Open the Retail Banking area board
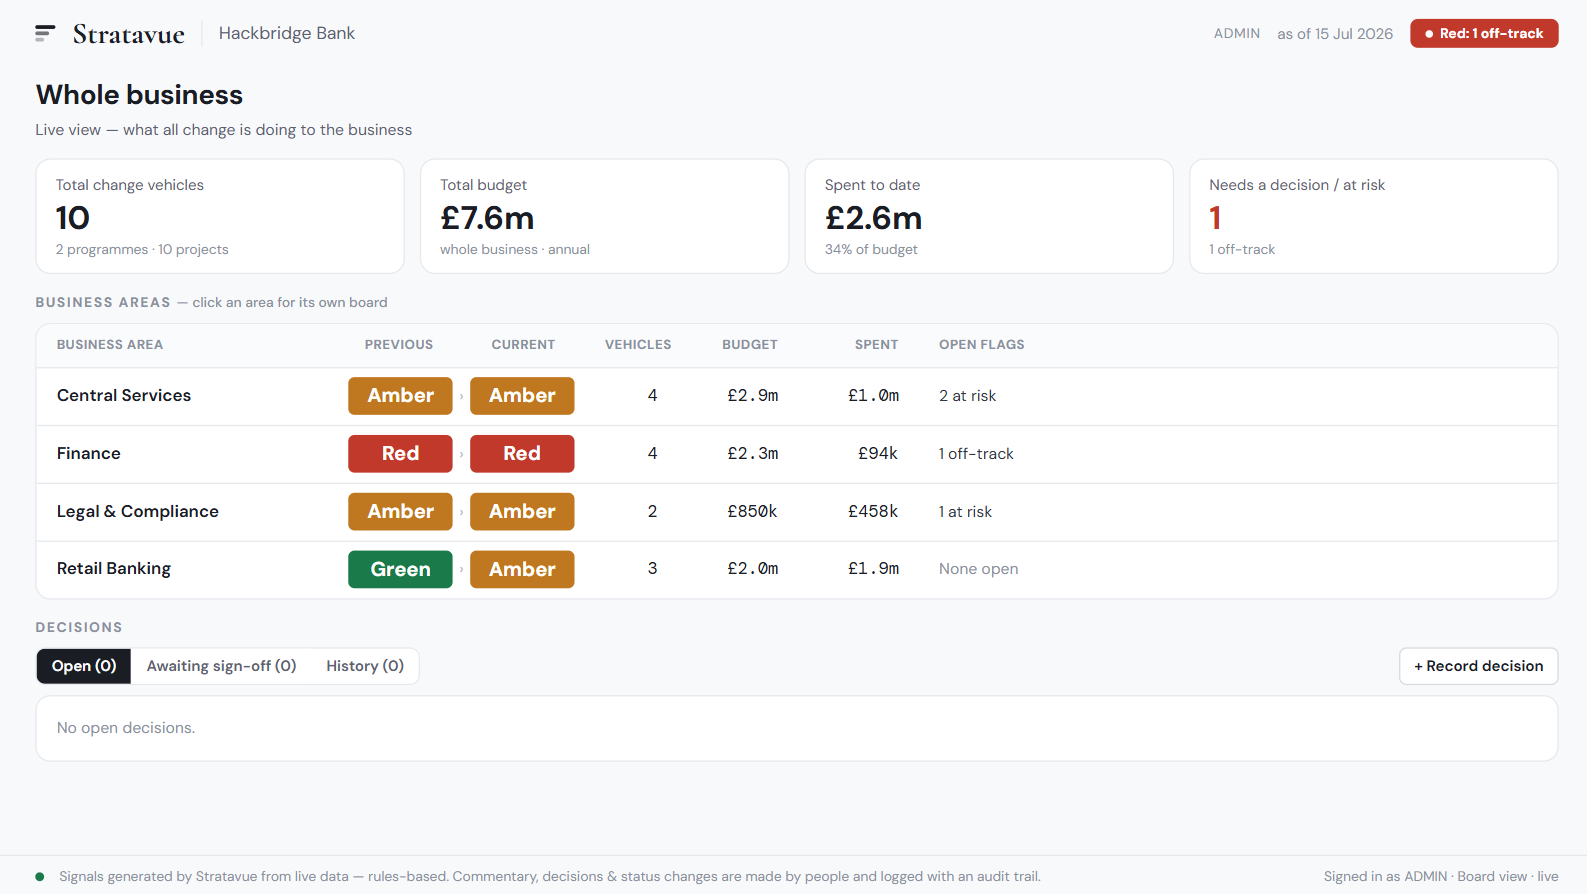 [x=797, y=569]
